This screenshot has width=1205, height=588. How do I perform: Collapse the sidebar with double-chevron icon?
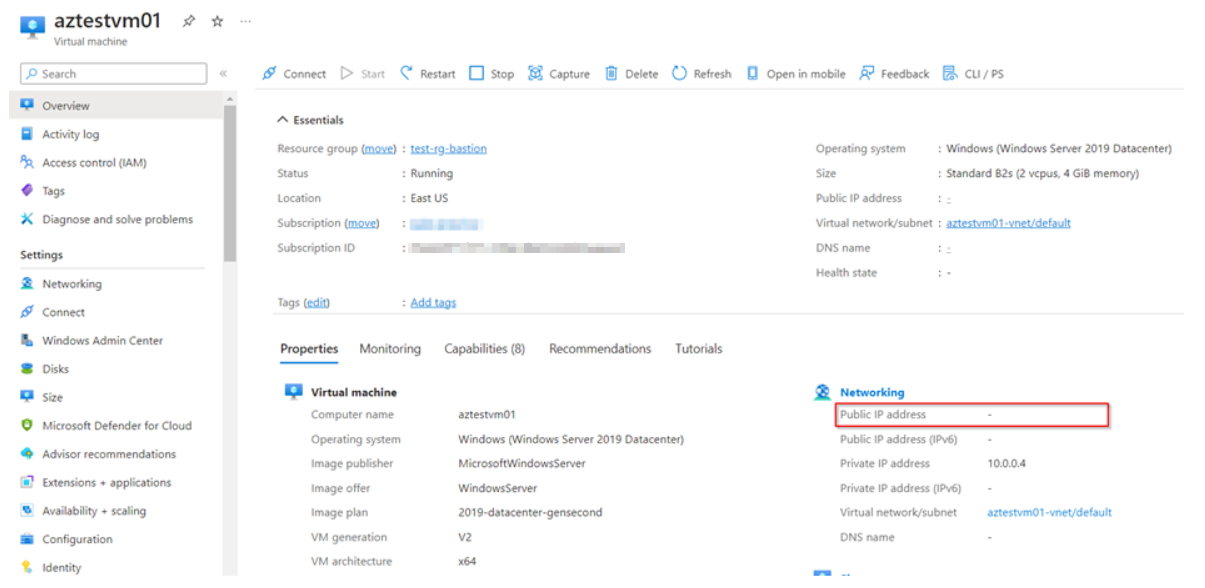[223, 74]
